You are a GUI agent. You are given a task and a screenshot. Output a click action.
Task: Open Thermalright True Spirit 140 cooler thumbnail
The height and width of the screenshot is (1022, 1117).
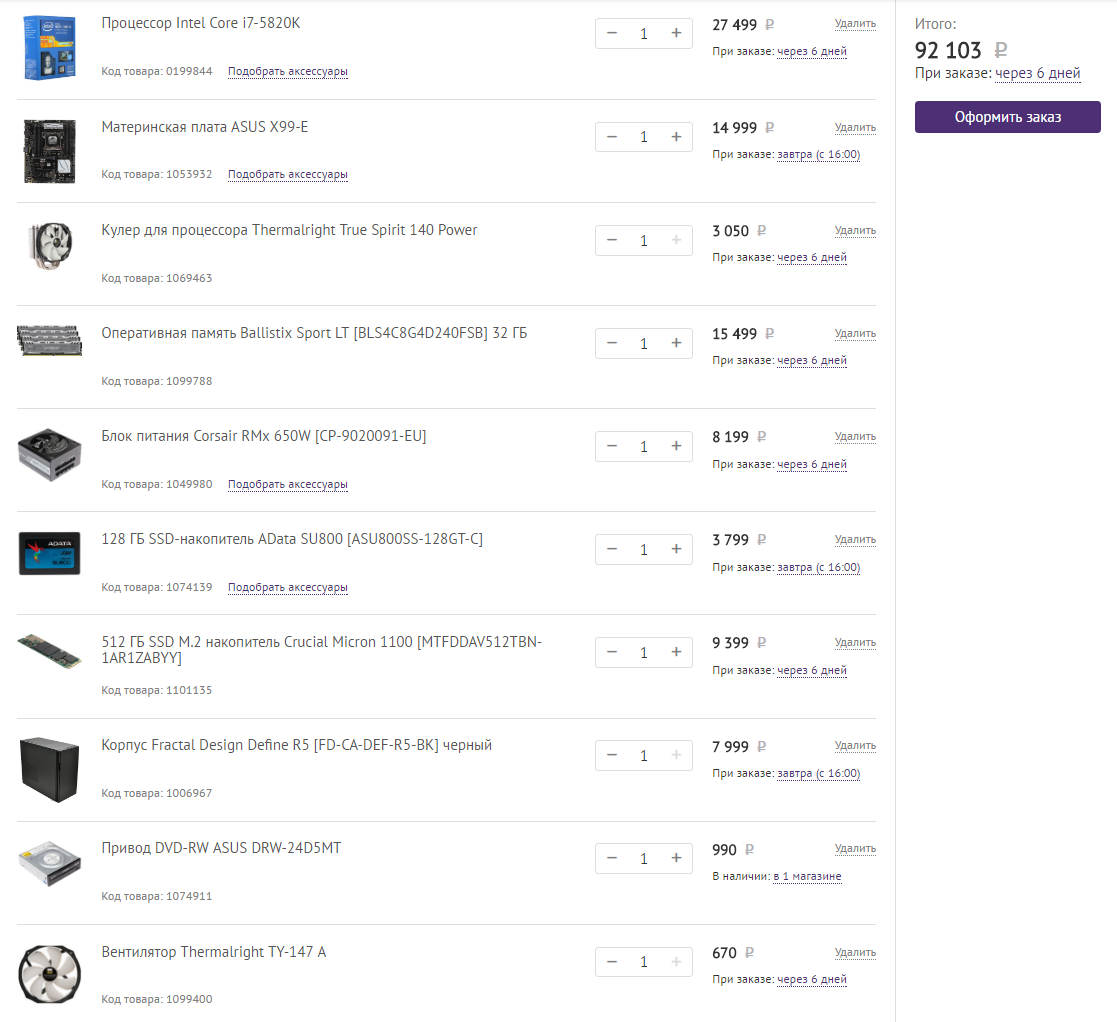pos(47,246)
